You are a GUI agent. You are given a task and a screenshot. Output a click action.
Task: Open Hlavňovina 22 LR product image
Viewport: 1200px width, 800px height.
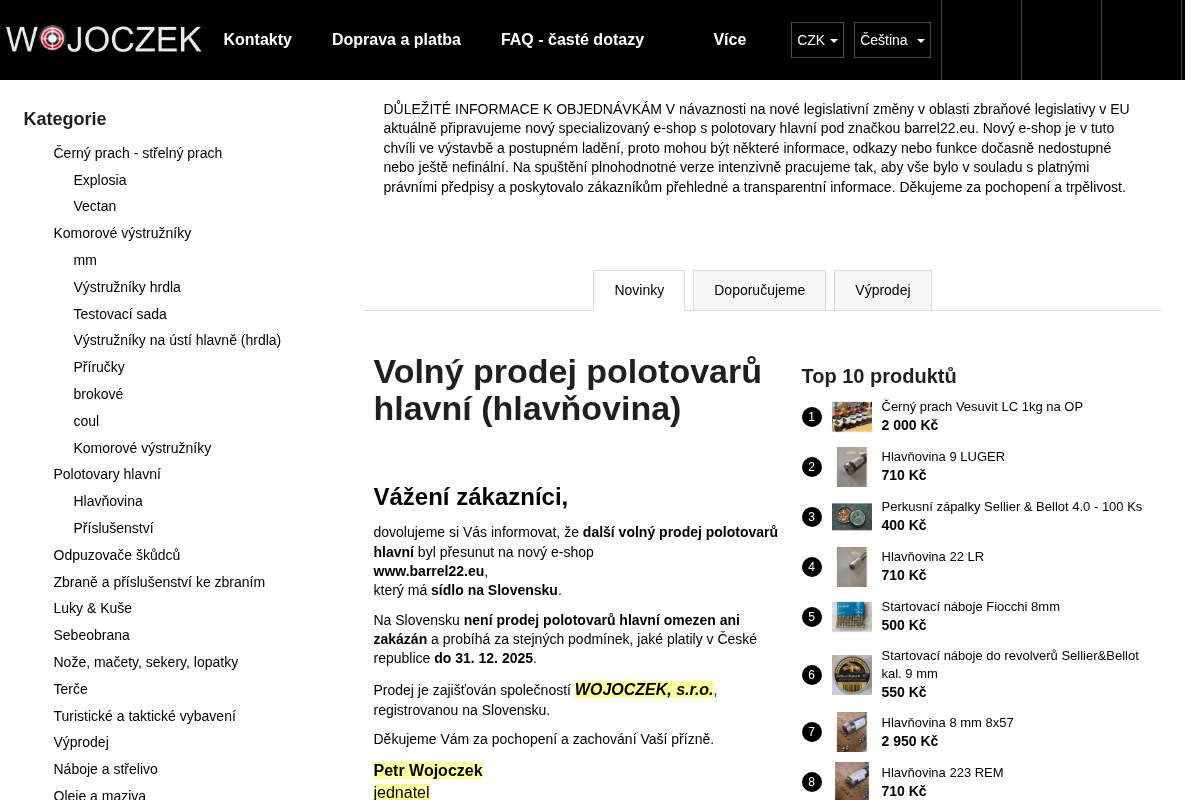[852, 567]
